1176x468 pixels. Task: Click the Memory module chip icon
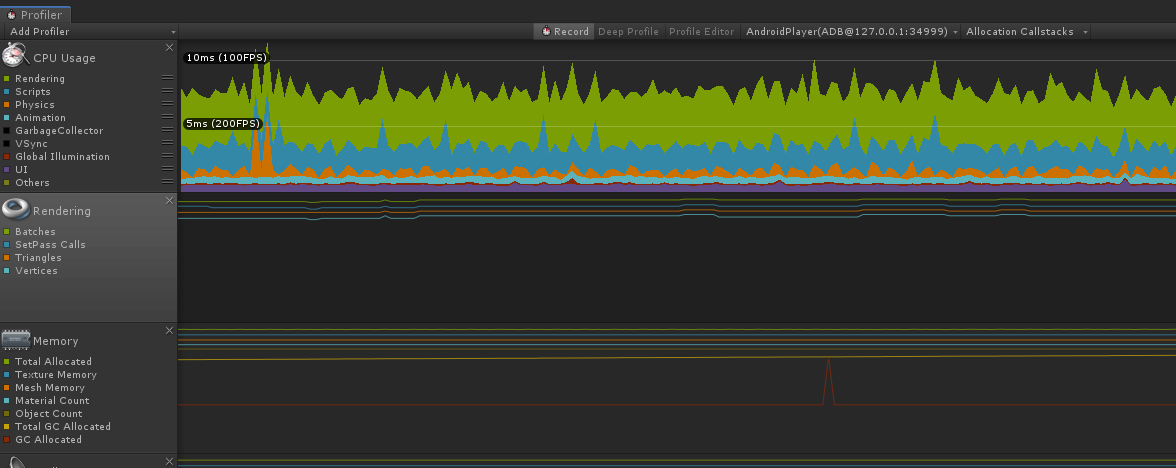(x=15, y=339)
